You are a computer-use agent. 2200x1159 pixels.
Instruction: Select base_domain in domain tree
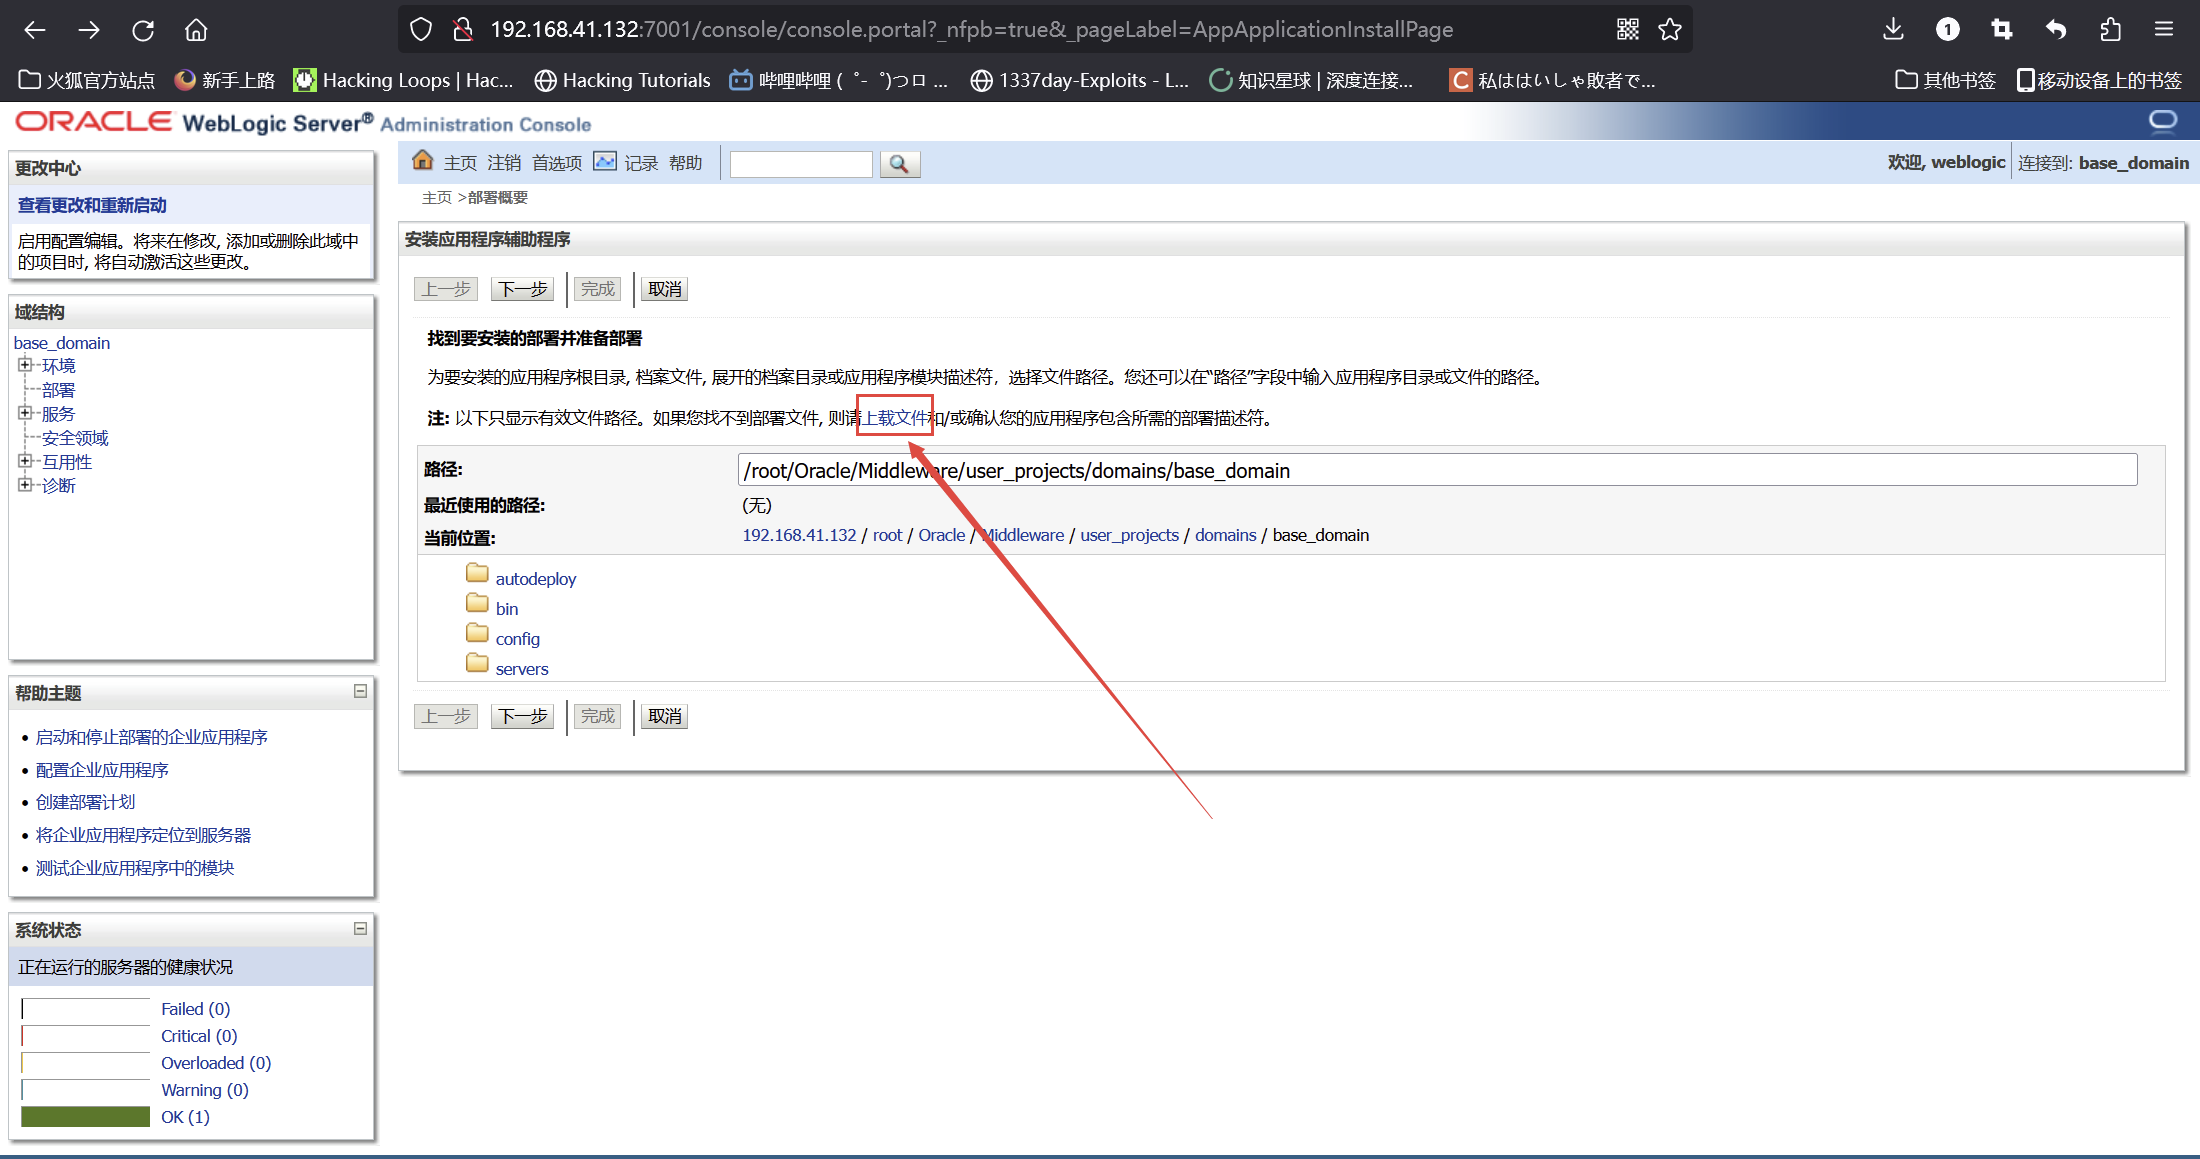[x=62, y=343]
